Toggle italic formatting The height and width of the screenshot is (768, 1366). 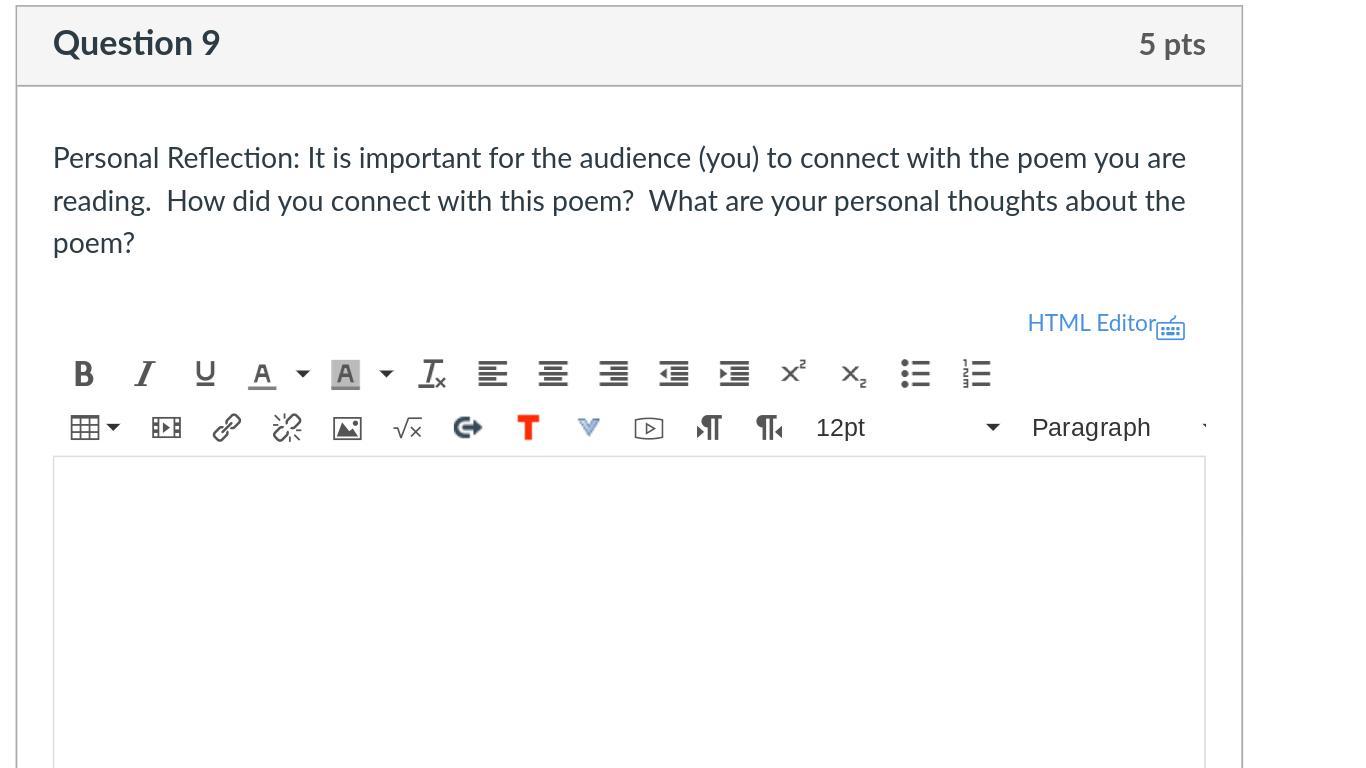tap(145, 374)
